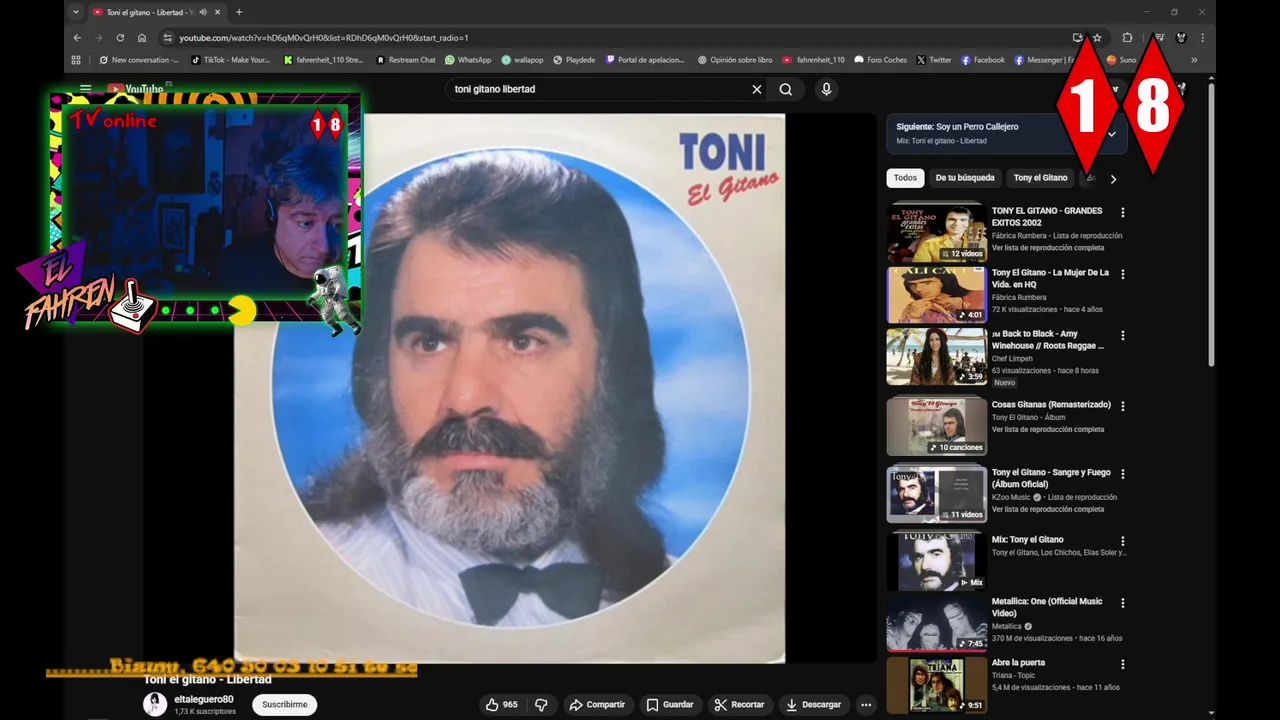The height and width of the screenshot is (720, 1280).
Task: Open the Chrome three-dot menu
Action: click(1202, 38)
